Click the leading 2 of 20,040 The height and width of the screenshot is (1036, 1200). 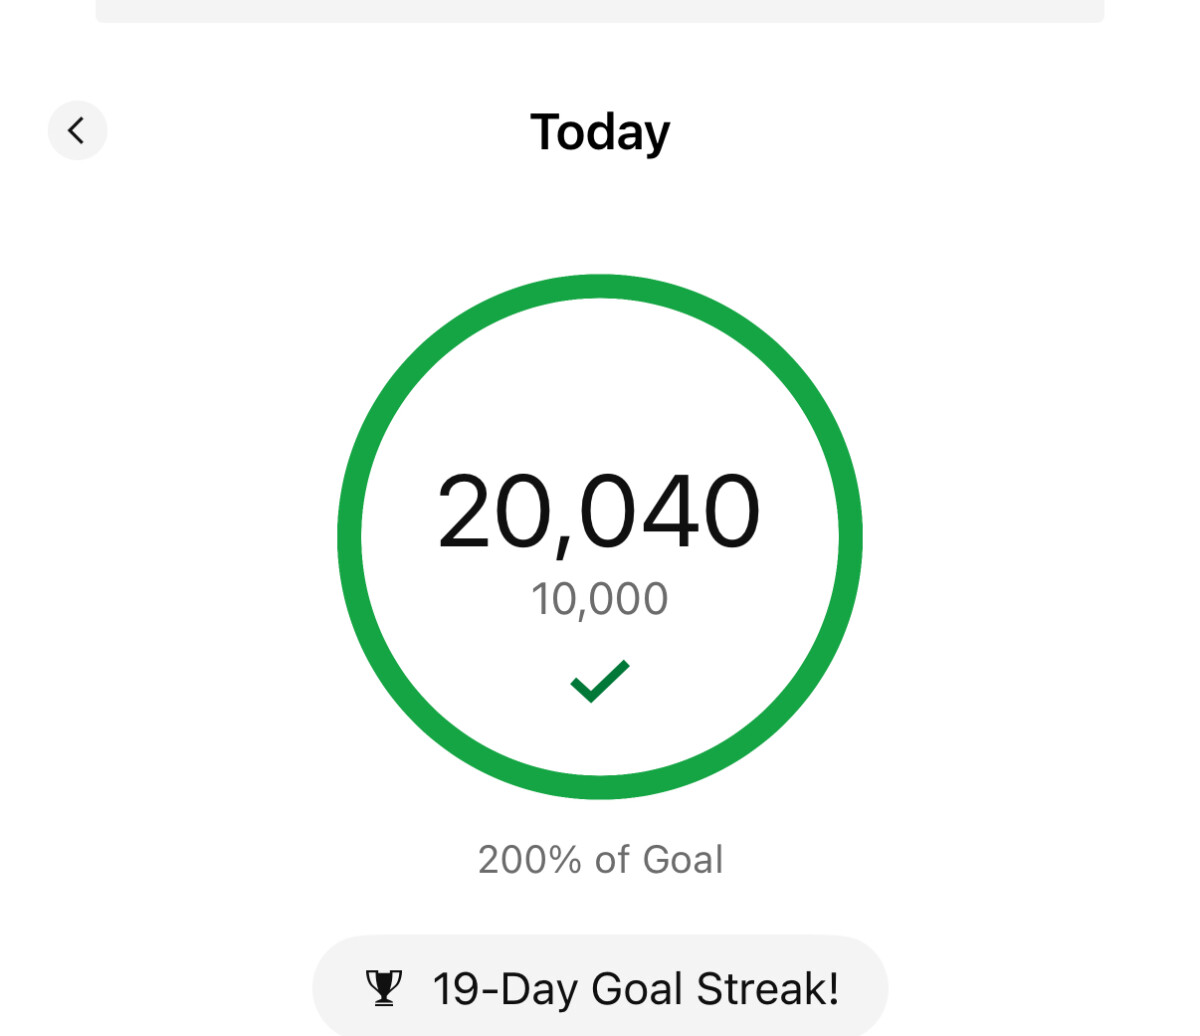(x=468, y=512)
